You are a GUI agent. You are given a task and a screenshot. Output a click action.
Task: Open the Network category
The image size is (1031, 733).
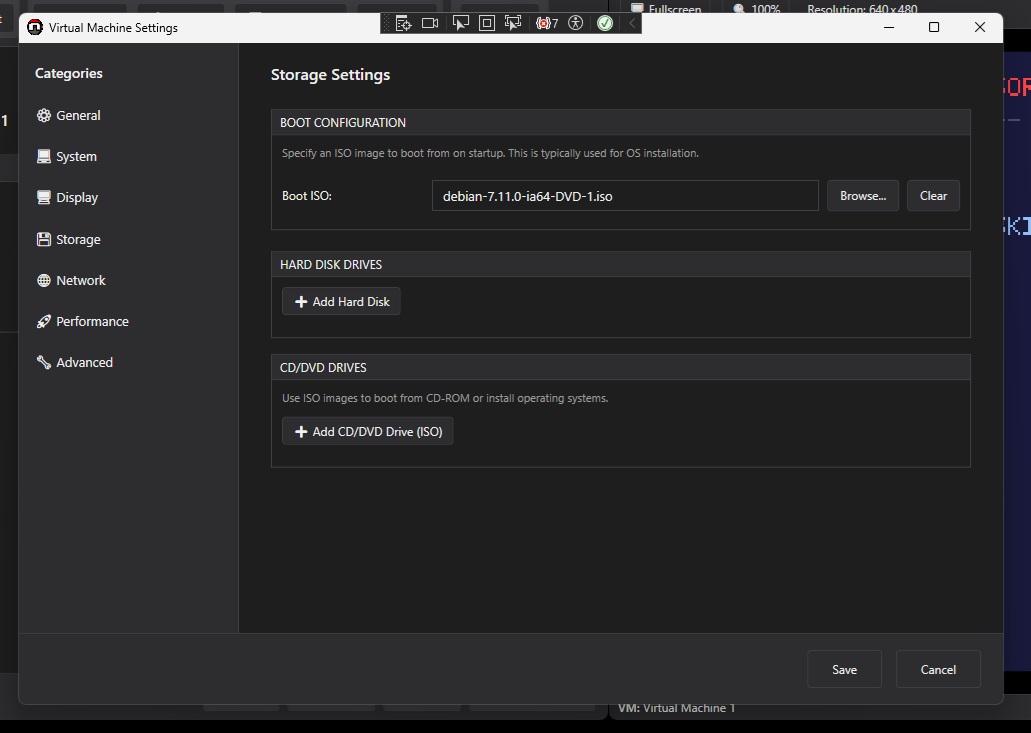[x=71, y=280]
